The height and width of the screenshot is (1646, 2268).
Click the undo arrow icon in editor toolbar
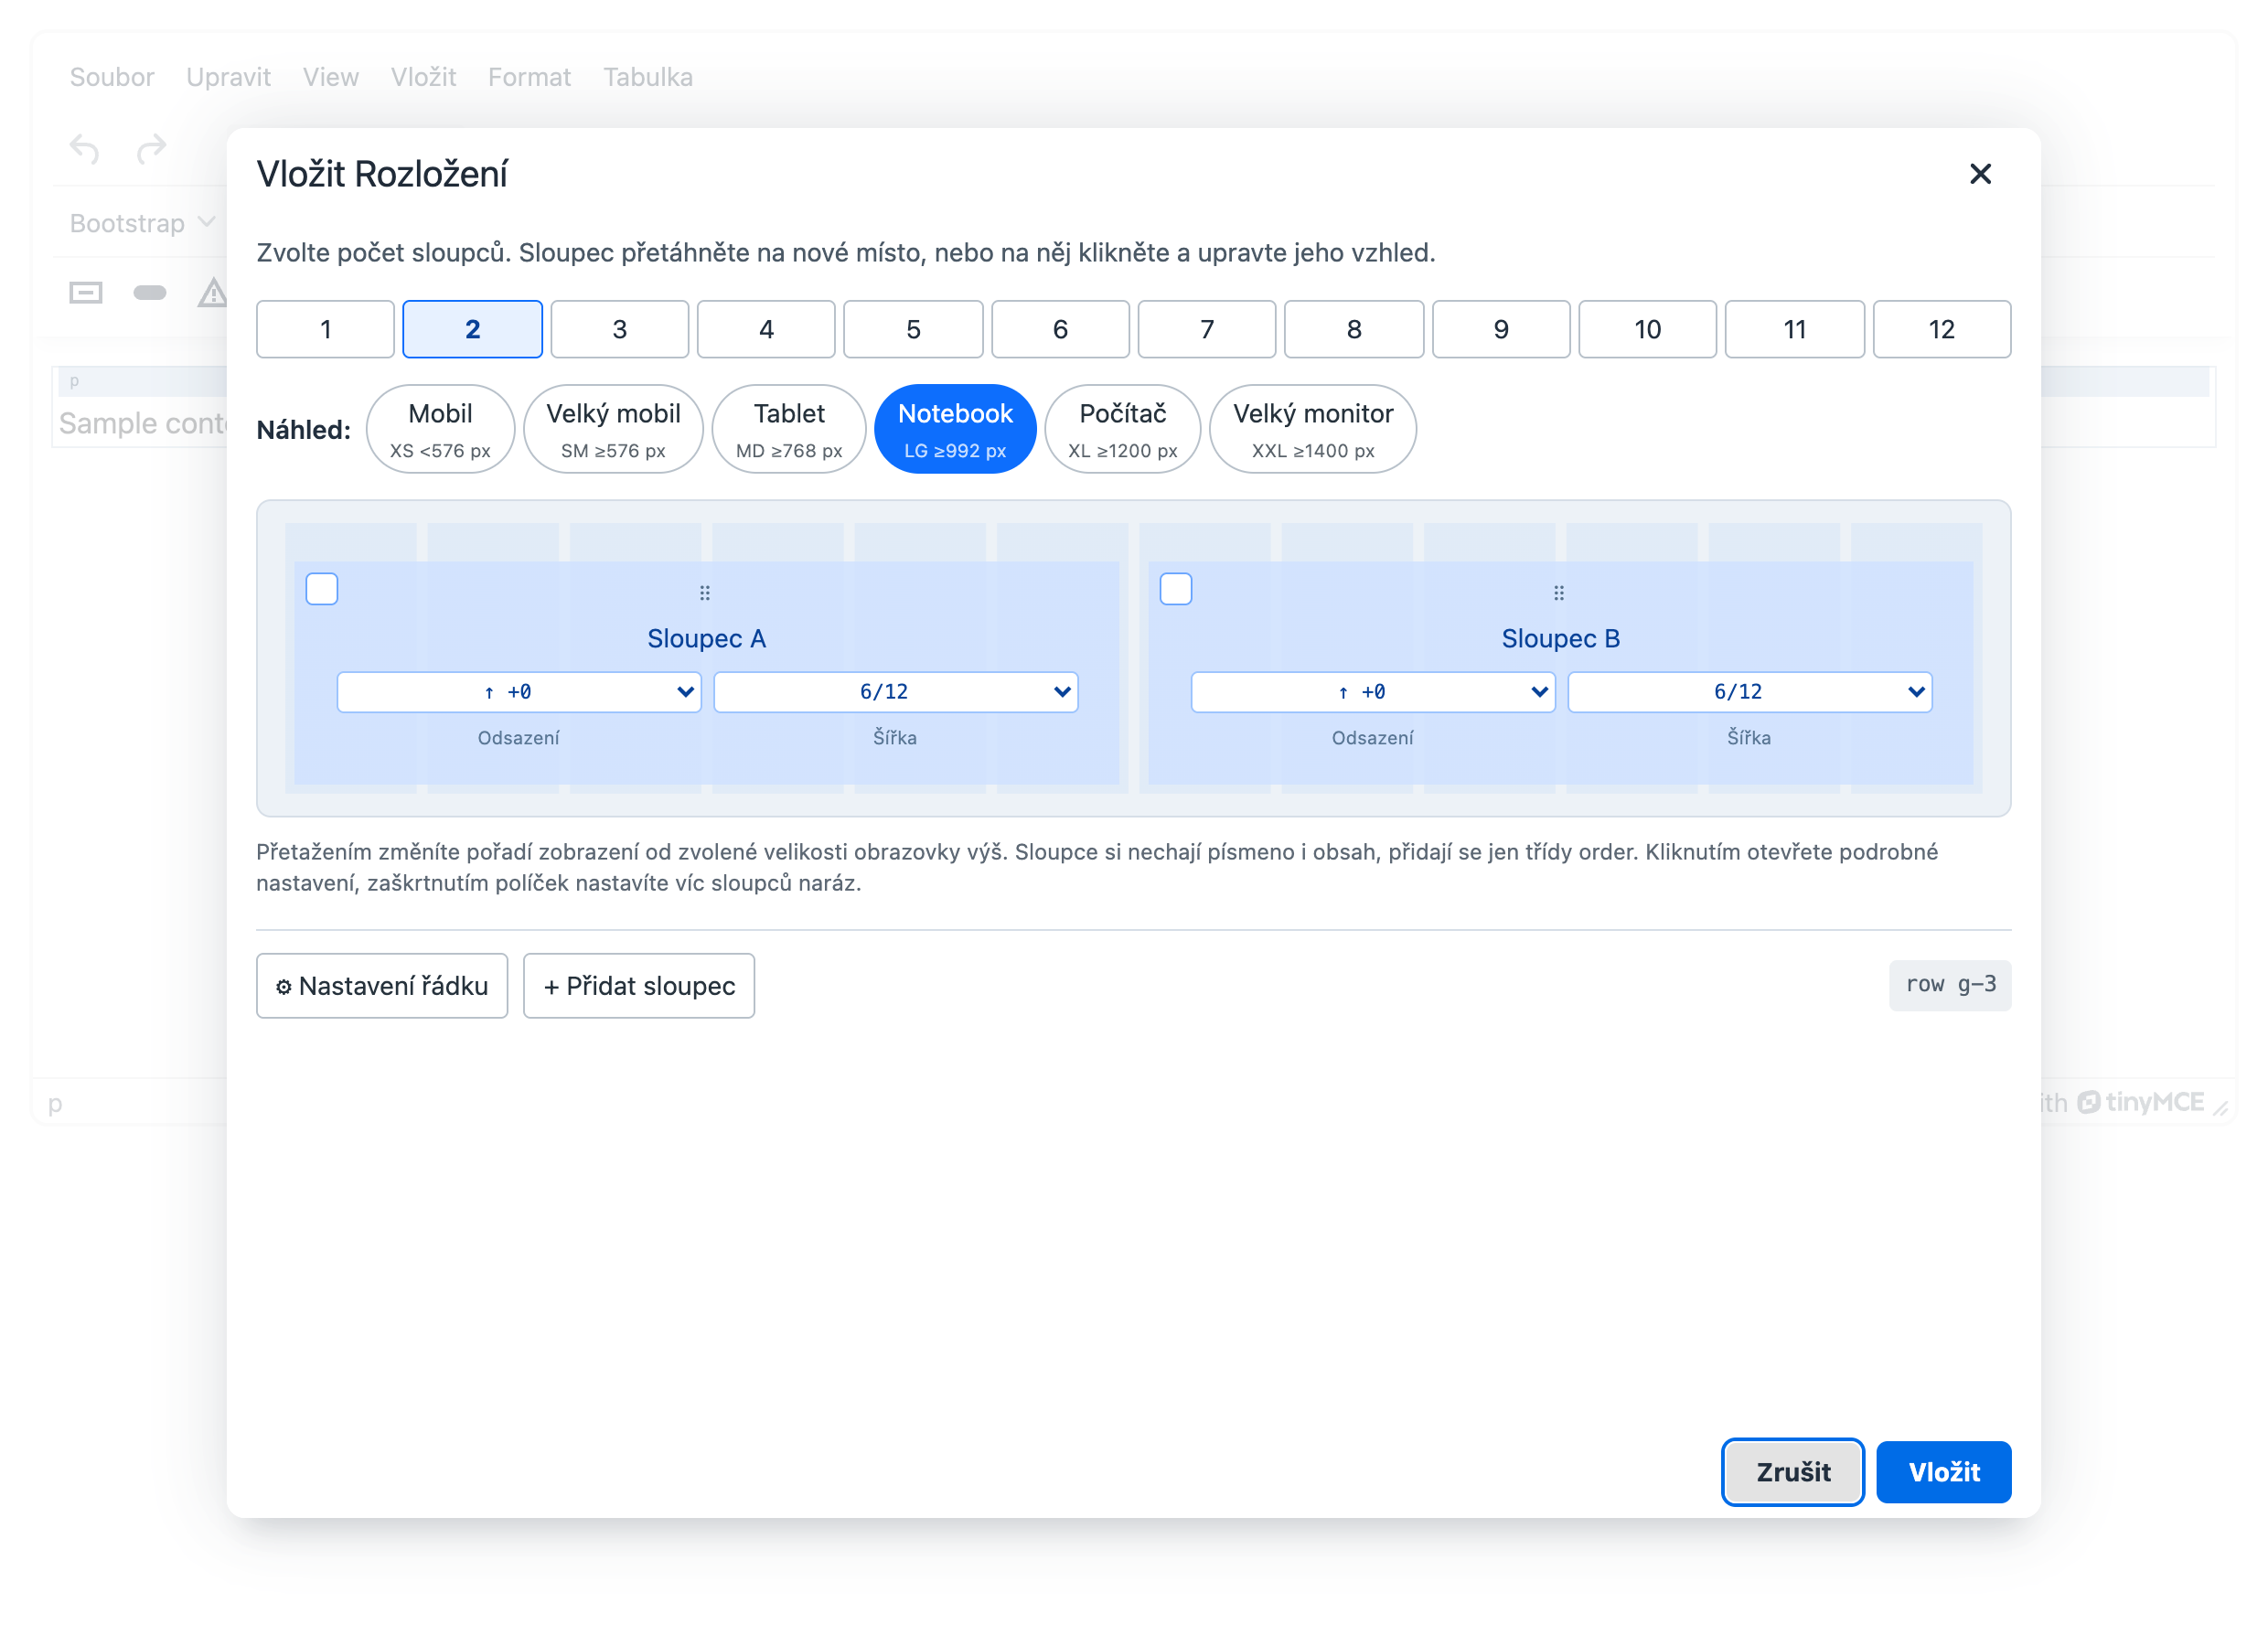(x=85, y=149)
